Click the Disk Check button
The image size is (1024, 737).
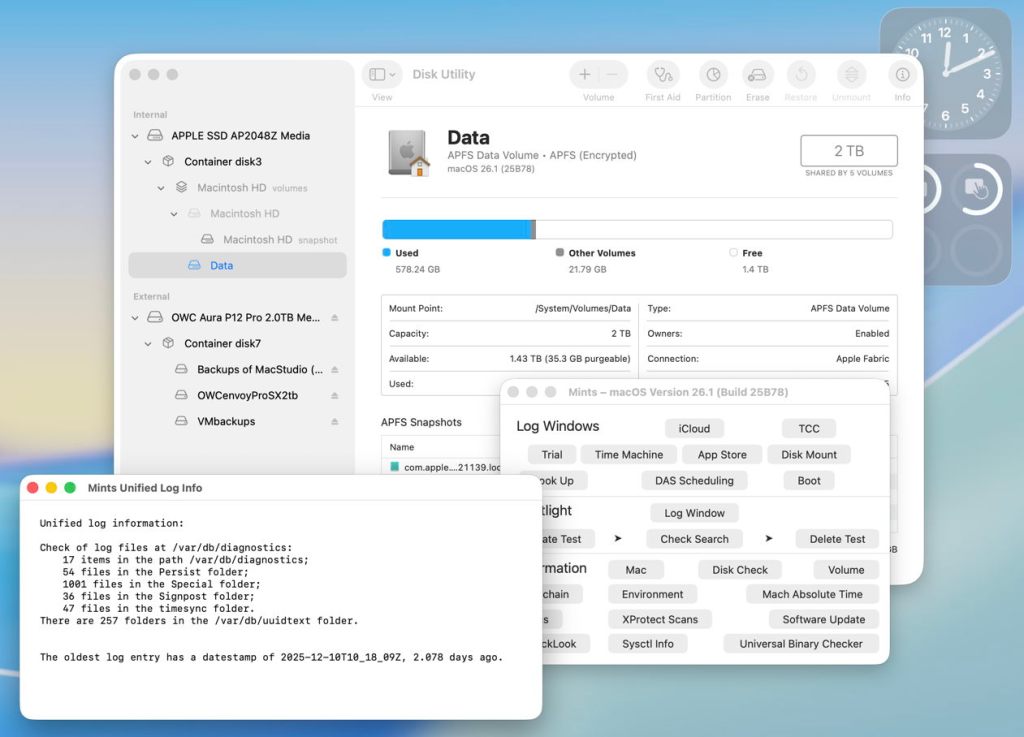coord(740,570)
